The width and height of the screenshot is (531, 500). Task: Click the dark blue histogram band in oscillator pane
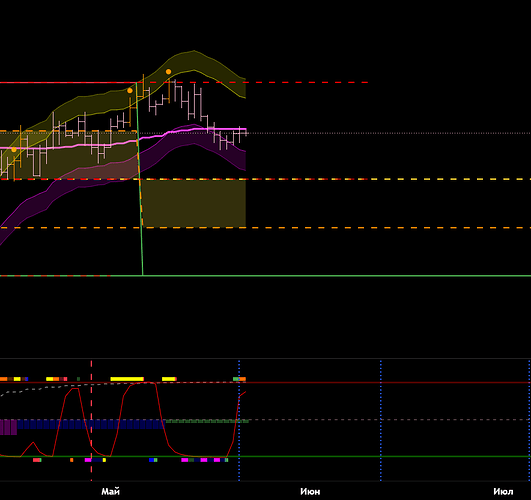point(91,424)
